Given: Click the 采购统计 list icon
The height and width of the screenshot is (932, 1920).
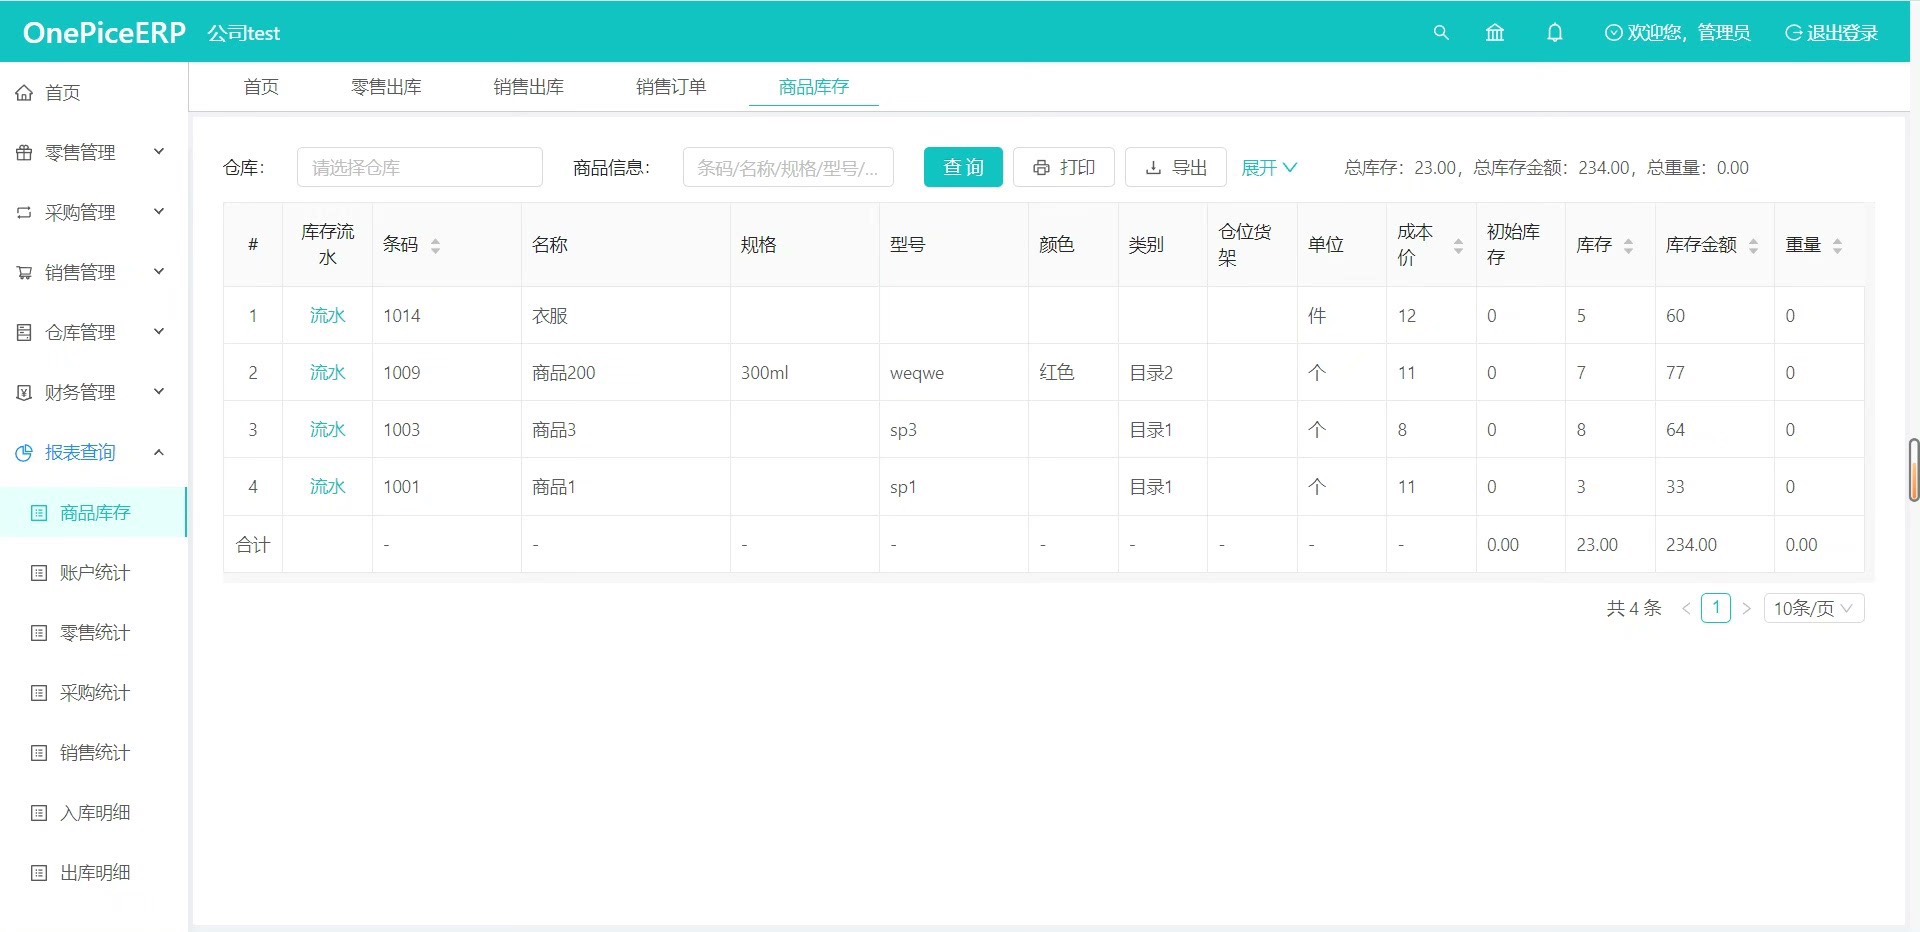Looking at the screenshot, I should (x=39, y=693).
